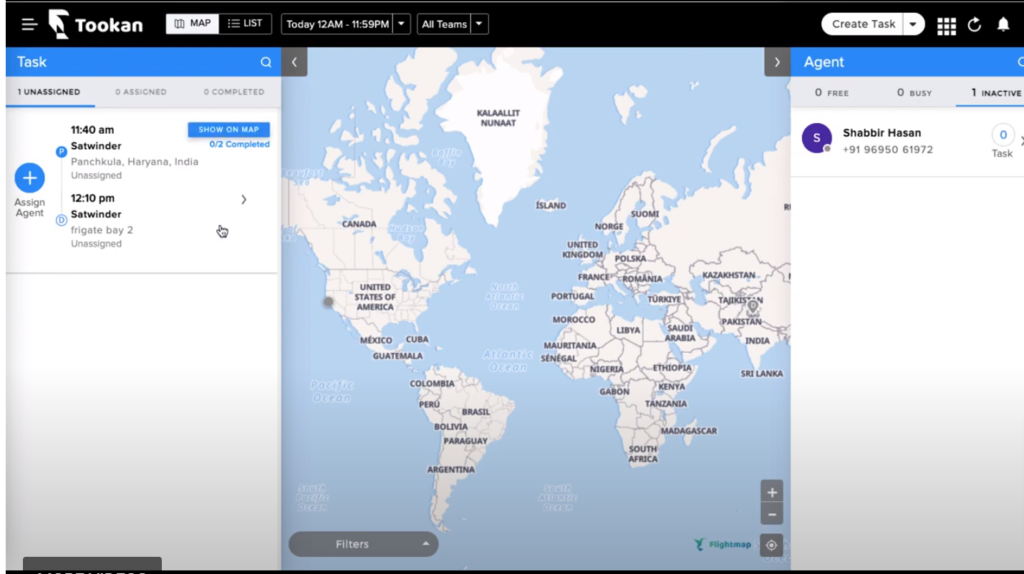This screenshot has width=1024, height=574.
Task: Open the date range picker
Action: point(337,24)
